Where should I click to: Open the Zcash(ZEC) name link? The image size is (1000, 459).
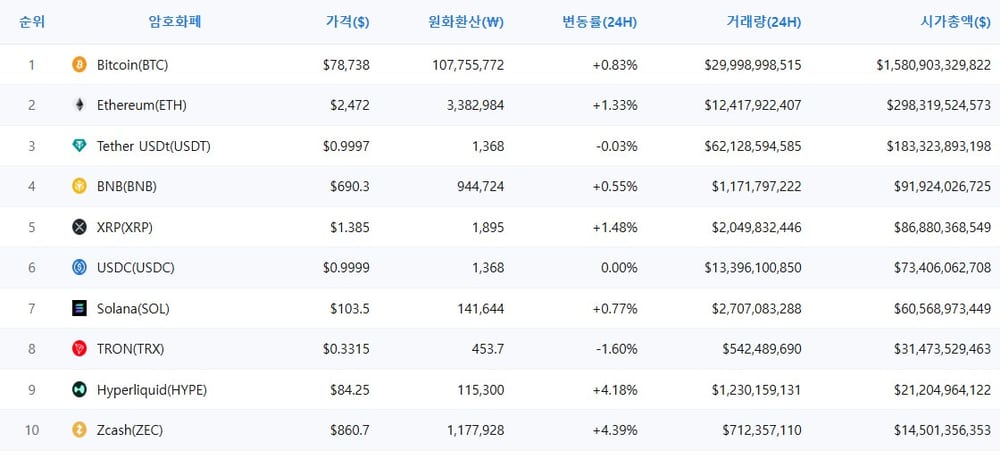coord(130,430)
